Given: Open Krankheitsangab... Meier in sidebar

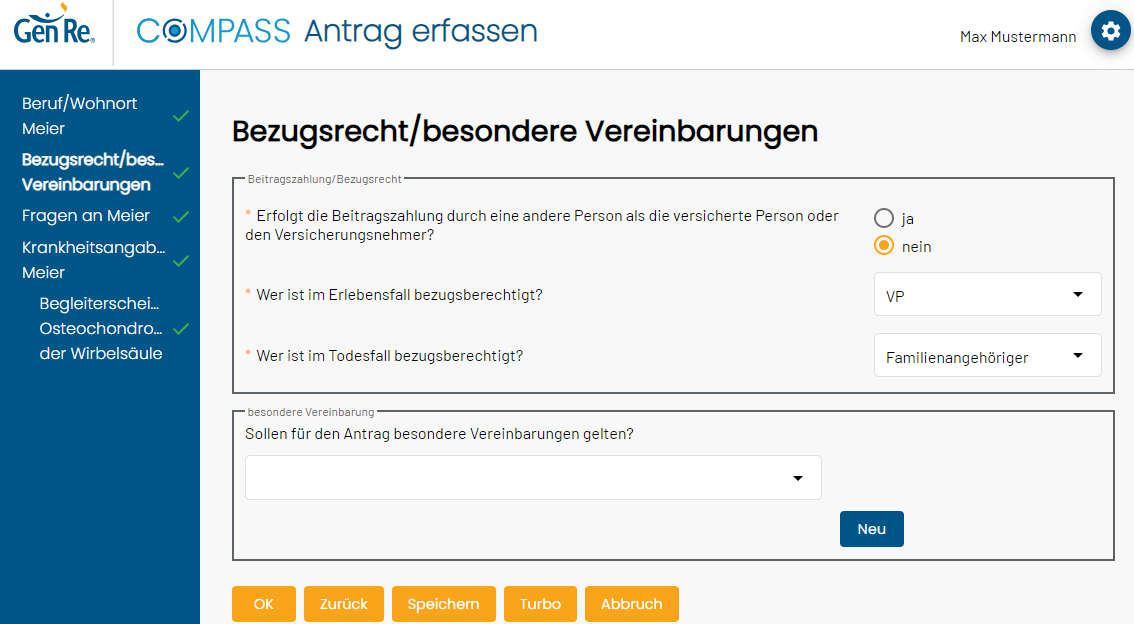Looking at the screenshot, I should 93,260.
